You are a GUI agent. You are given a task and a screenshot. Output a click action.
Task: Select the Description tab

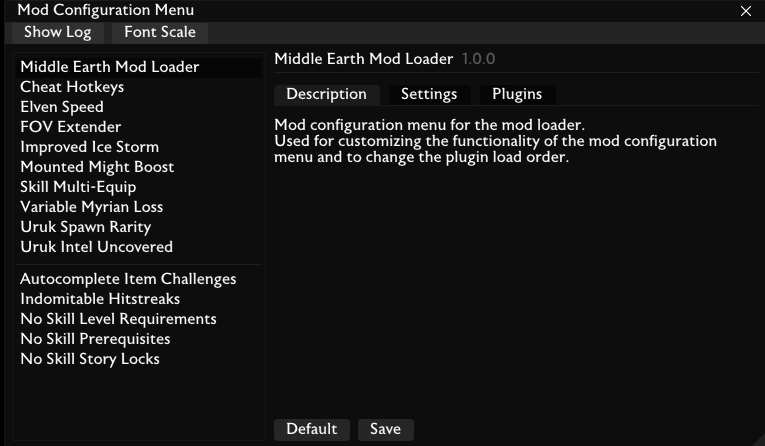click(x=326, y=94)
